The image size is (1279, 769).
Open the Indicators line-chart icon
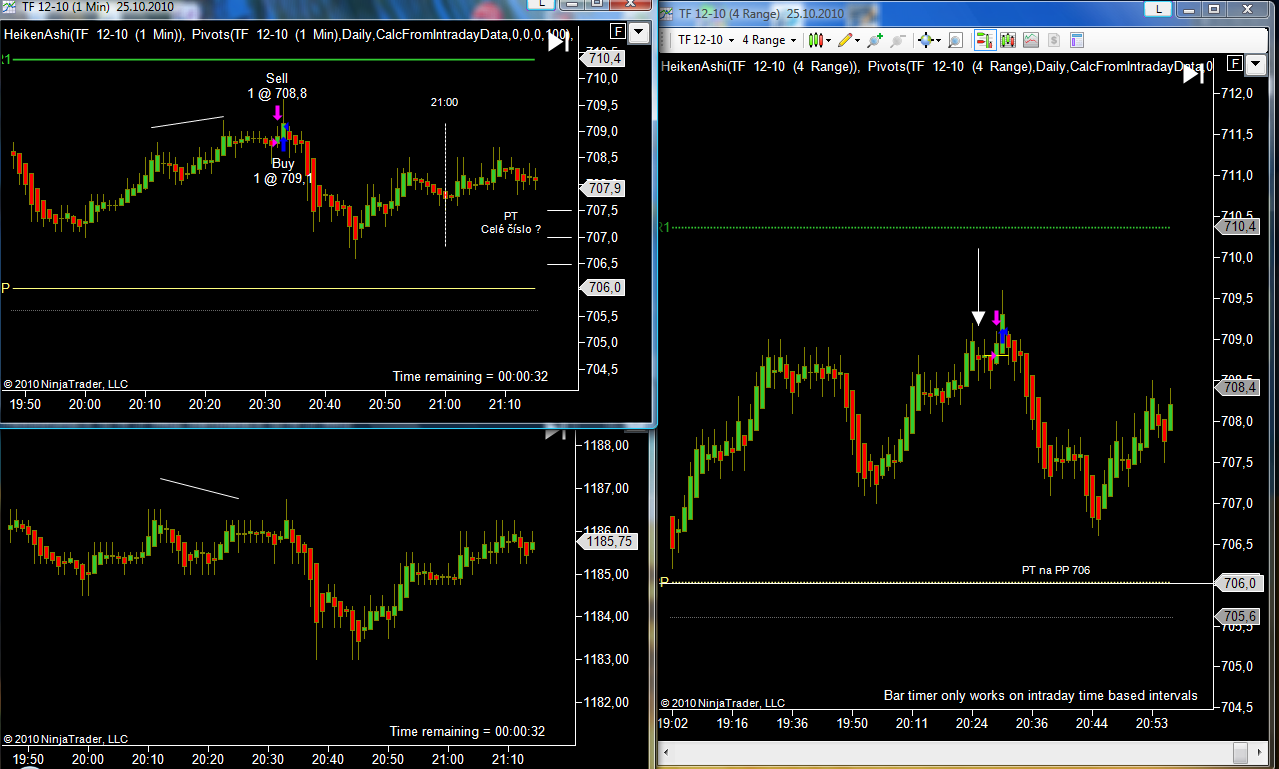click(x=1030, y=40)
